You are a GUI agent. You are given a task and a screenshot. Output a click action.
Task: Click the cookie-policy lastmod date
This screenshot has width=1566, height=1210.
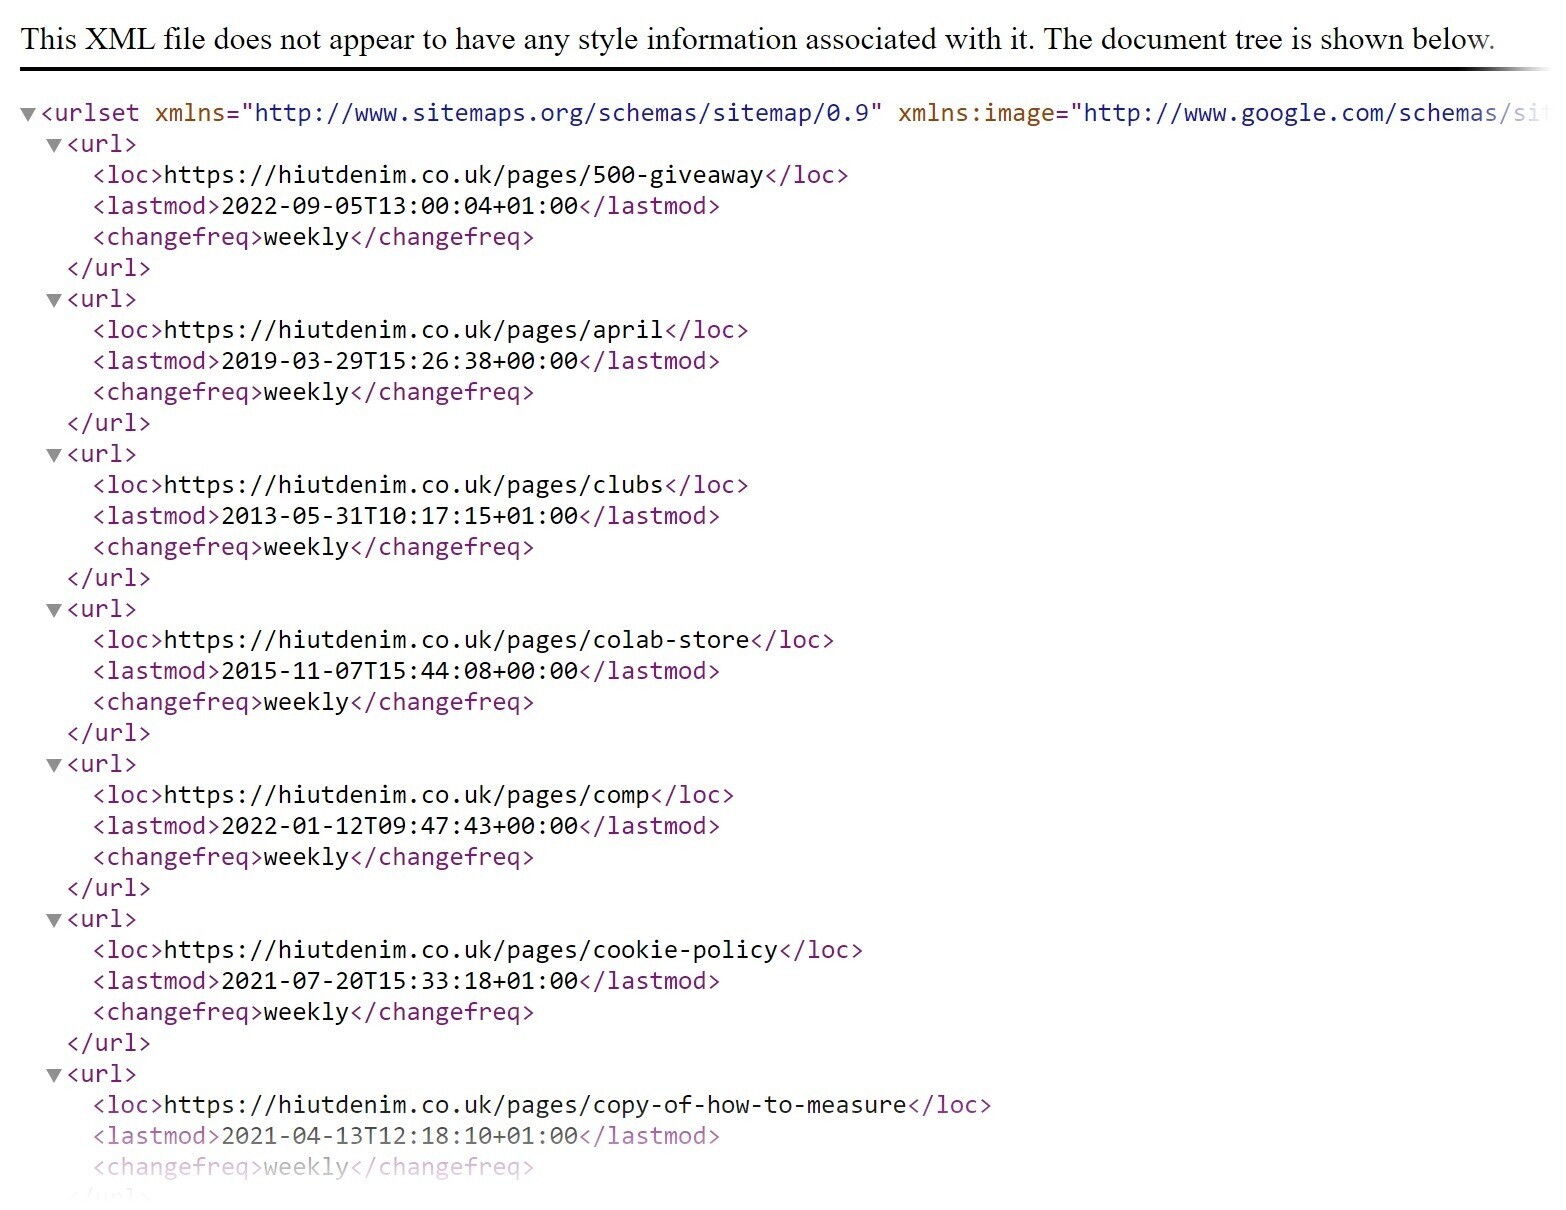(x=400, y=981)
